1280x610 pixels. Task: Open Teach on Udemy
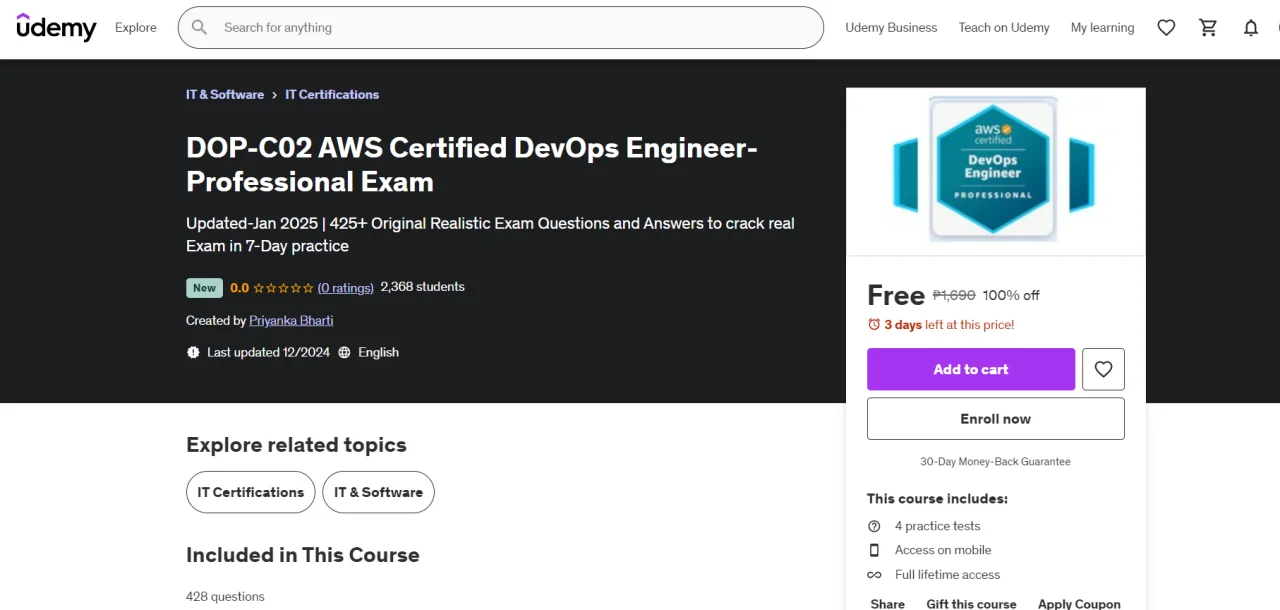[x=1004, y=28]
